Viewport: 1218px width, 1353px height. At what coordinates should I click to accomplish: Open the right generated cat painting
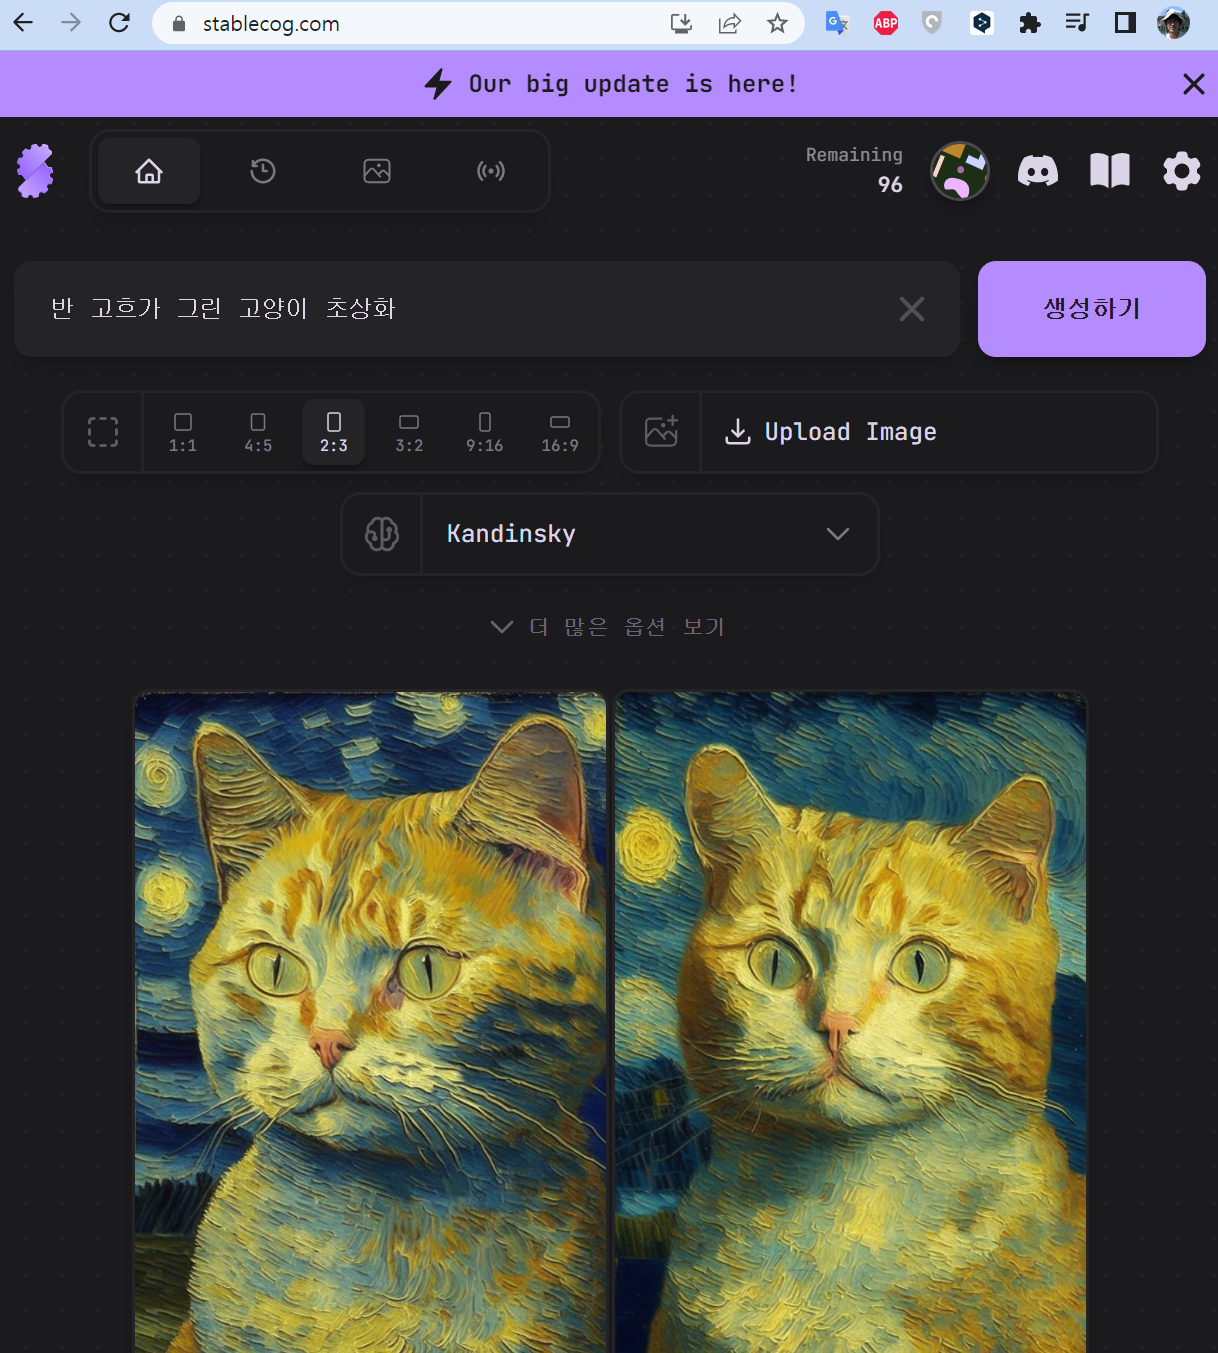(851, 1022)
